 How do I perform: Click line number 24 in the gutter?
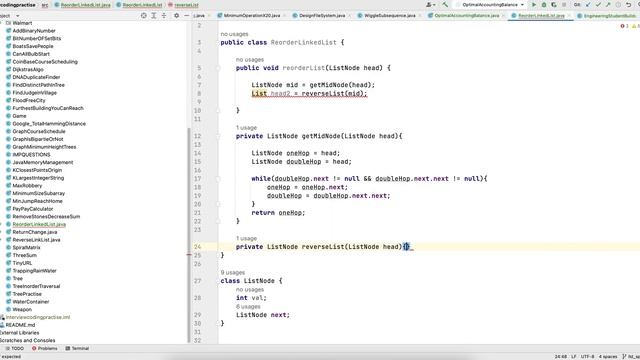(x=198, y=247)
